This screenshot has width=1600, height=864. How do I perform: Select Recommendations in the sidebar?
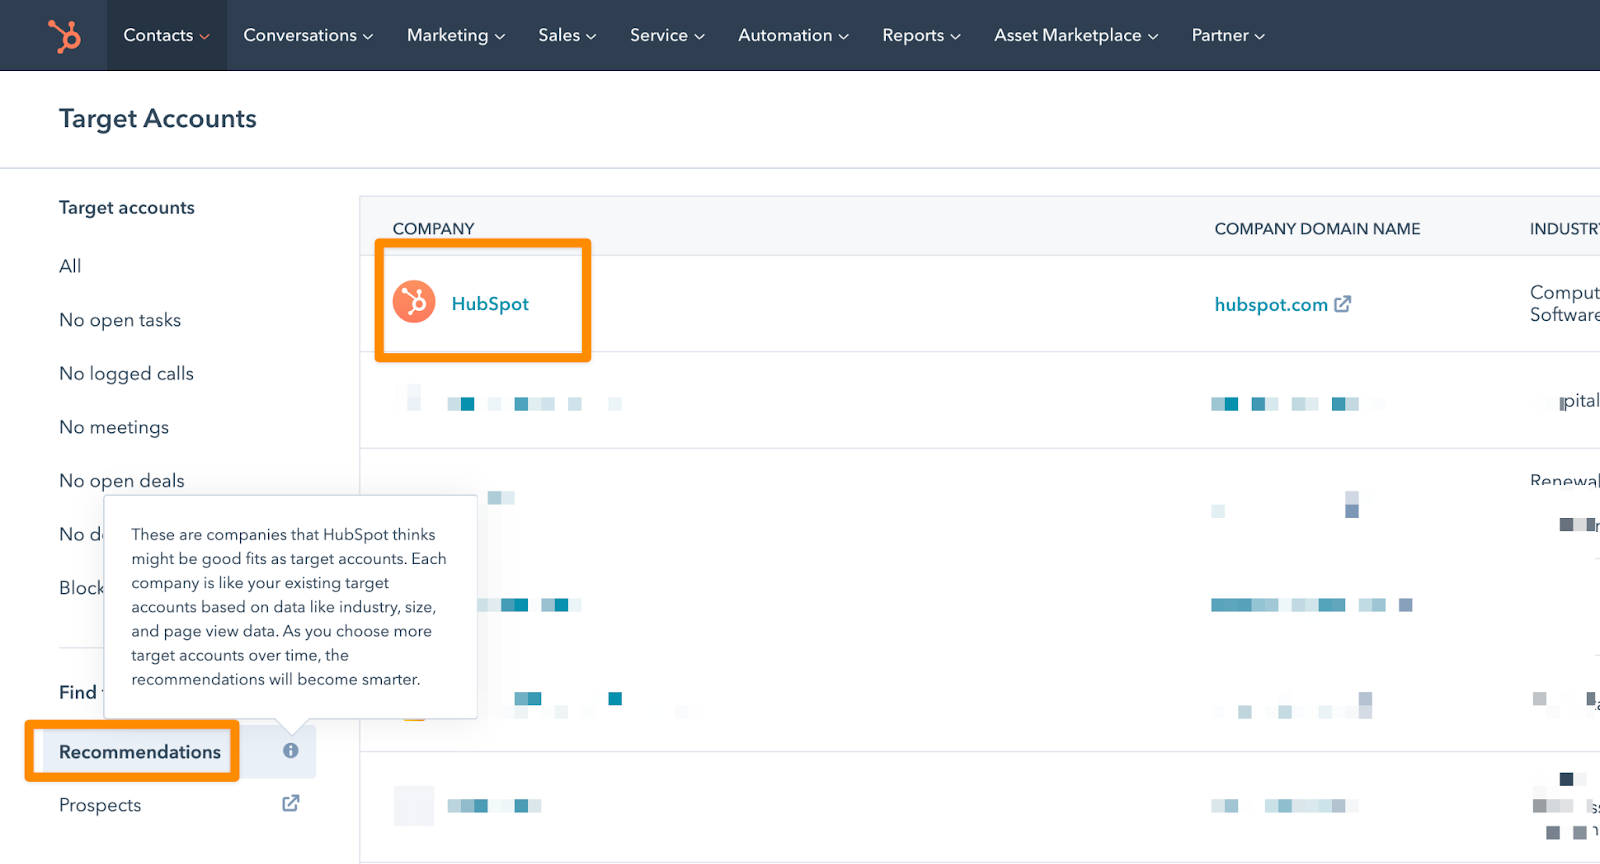[140, 752]
